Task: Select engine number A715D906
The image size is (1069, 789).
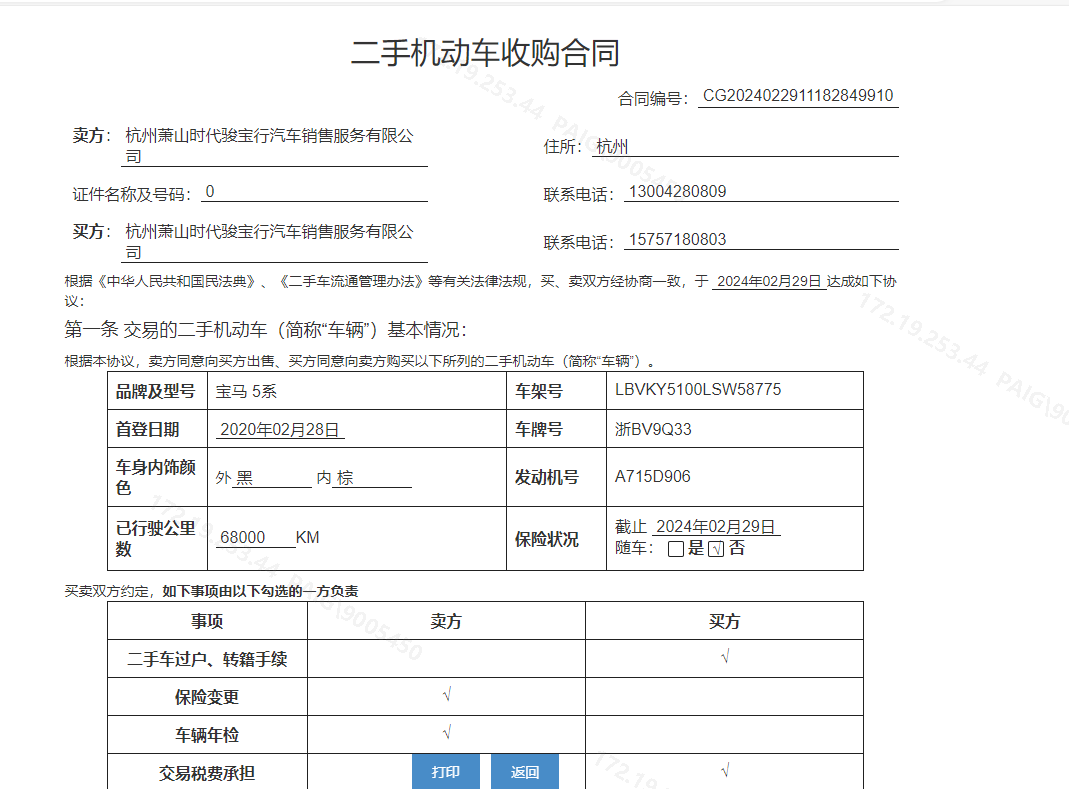Action: 652,476
